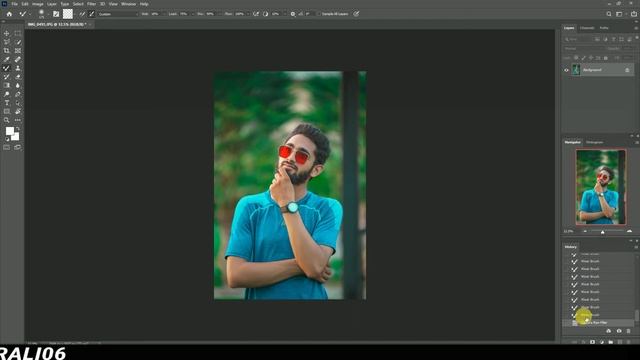Open the Window menu

point(128,4)
